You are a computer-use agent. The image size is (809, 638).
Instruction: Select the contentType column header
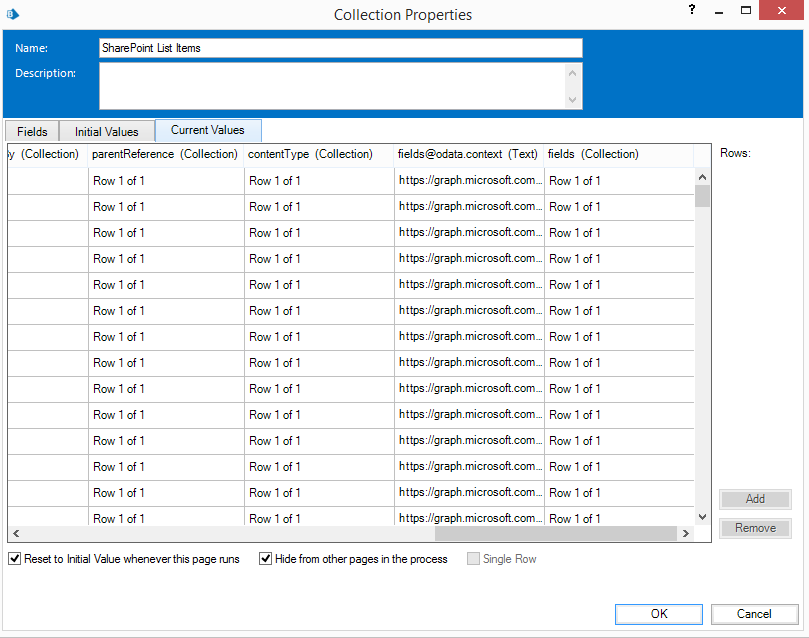pos(310,154)
